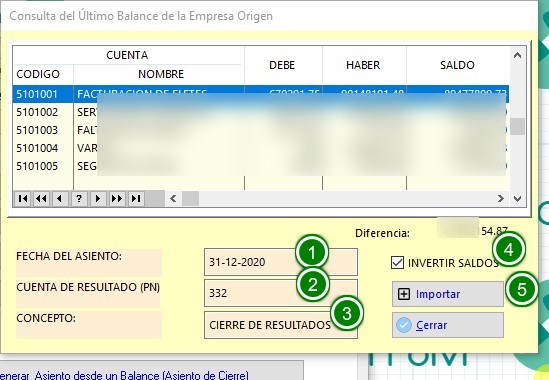Select row with code 5101005
This screenshot has width=549, height=380.
(x=260, y=166)
